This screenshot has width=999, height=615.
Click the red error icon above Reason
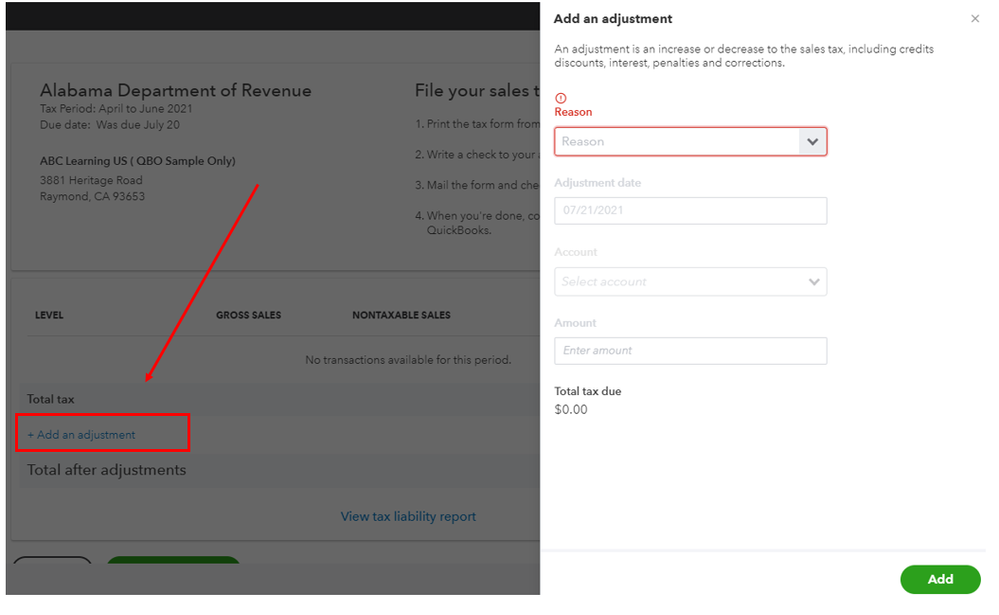pos(561,98)
